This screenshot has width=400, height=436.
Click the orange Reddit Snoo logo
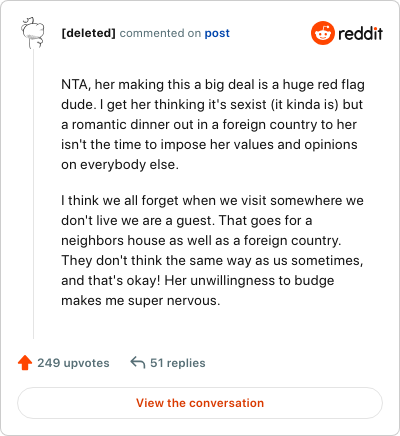[322, 33]
